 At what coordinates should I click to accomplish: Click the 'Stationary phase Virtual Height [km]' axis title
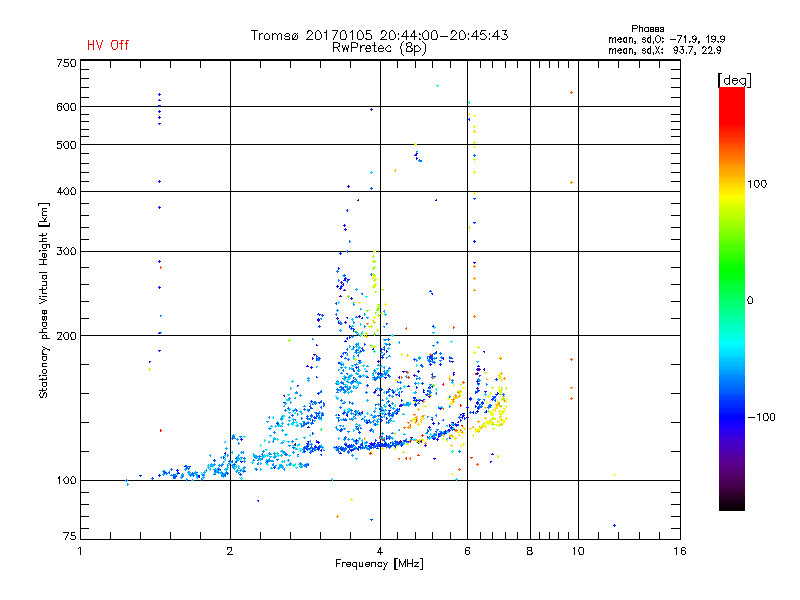click(x=44, y=301)
